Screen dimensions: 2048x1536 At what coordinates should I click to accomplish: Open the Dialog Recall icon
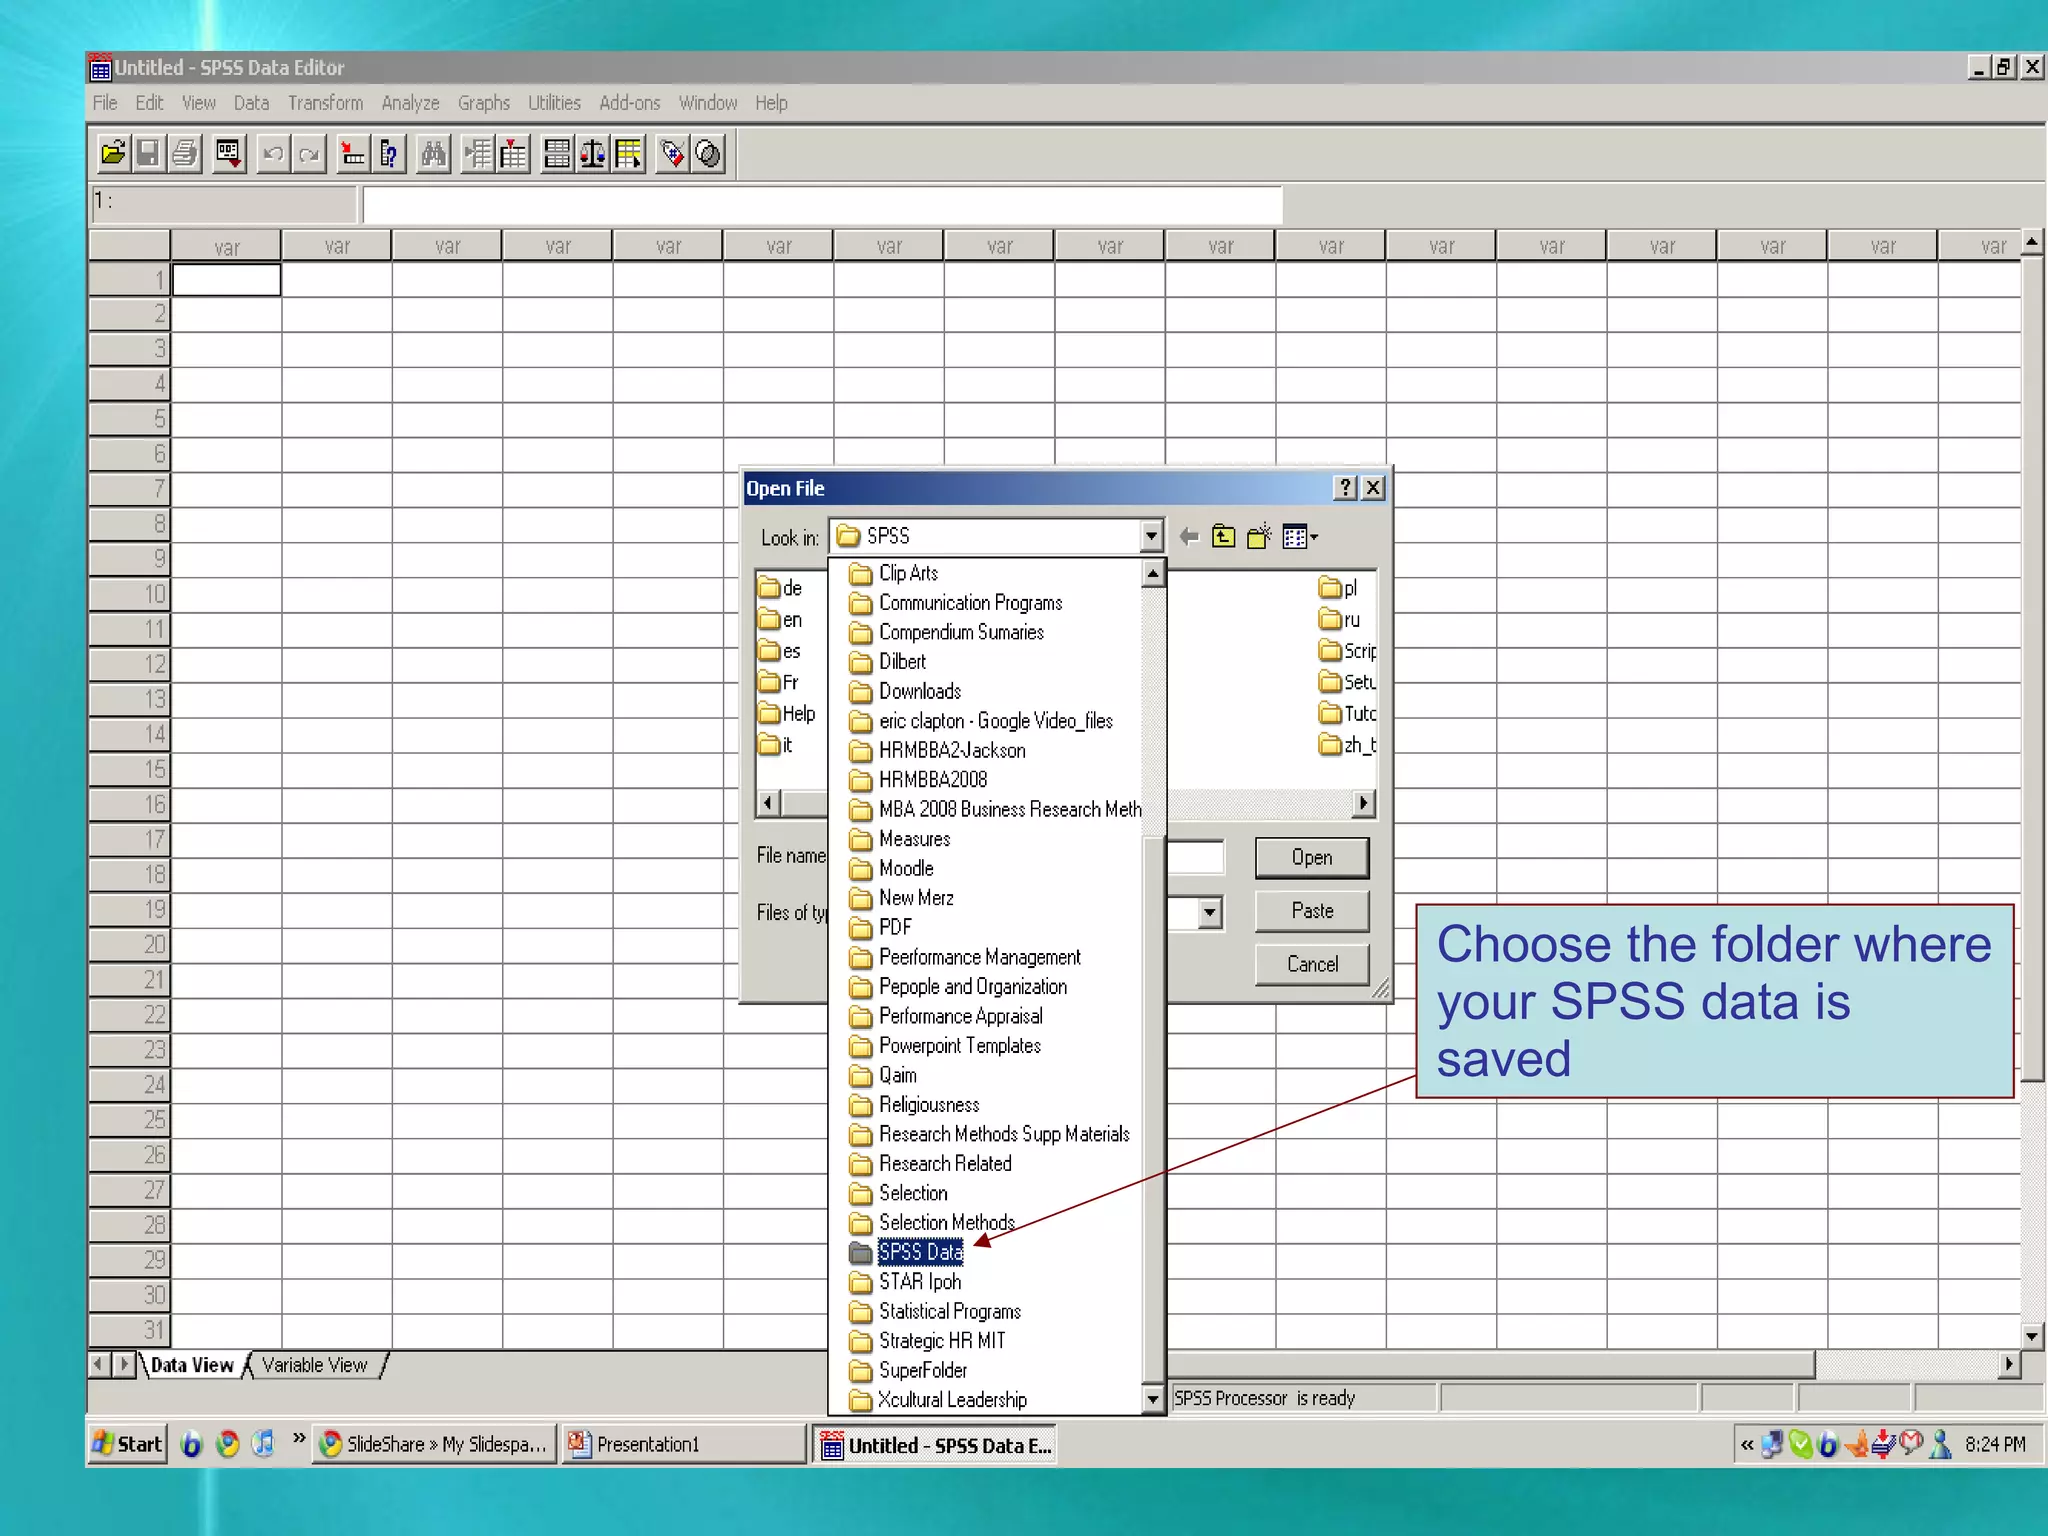229,154
